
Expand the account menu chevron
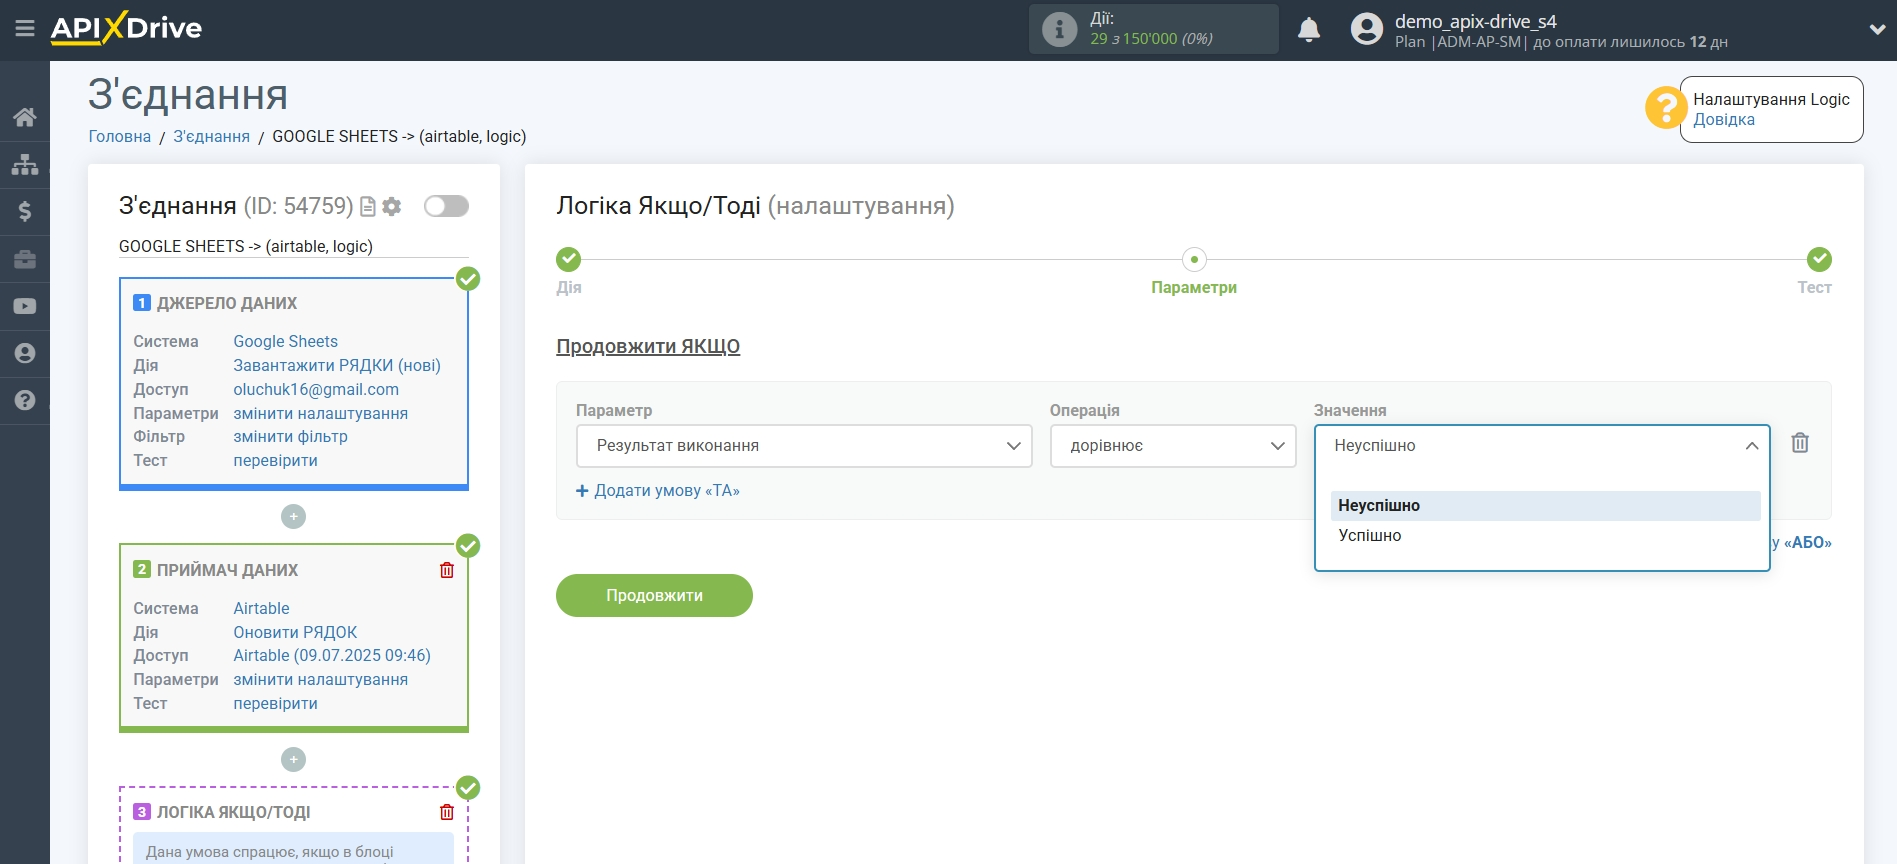(1877, 30)
